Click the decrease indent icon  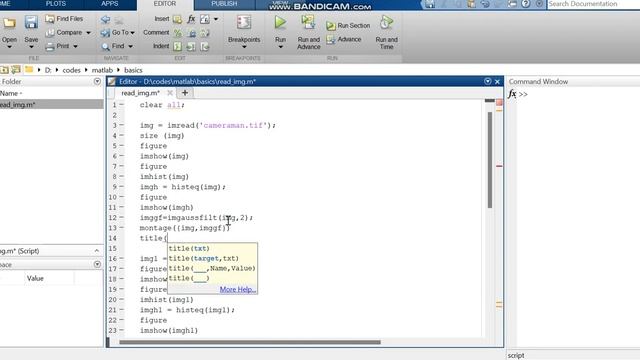205,47
